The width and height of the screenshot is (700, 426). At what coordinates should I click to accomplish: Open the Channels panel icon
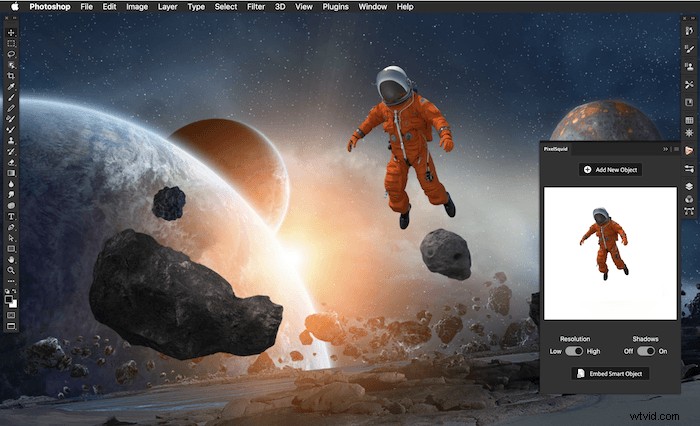click(x=689, y=199)
